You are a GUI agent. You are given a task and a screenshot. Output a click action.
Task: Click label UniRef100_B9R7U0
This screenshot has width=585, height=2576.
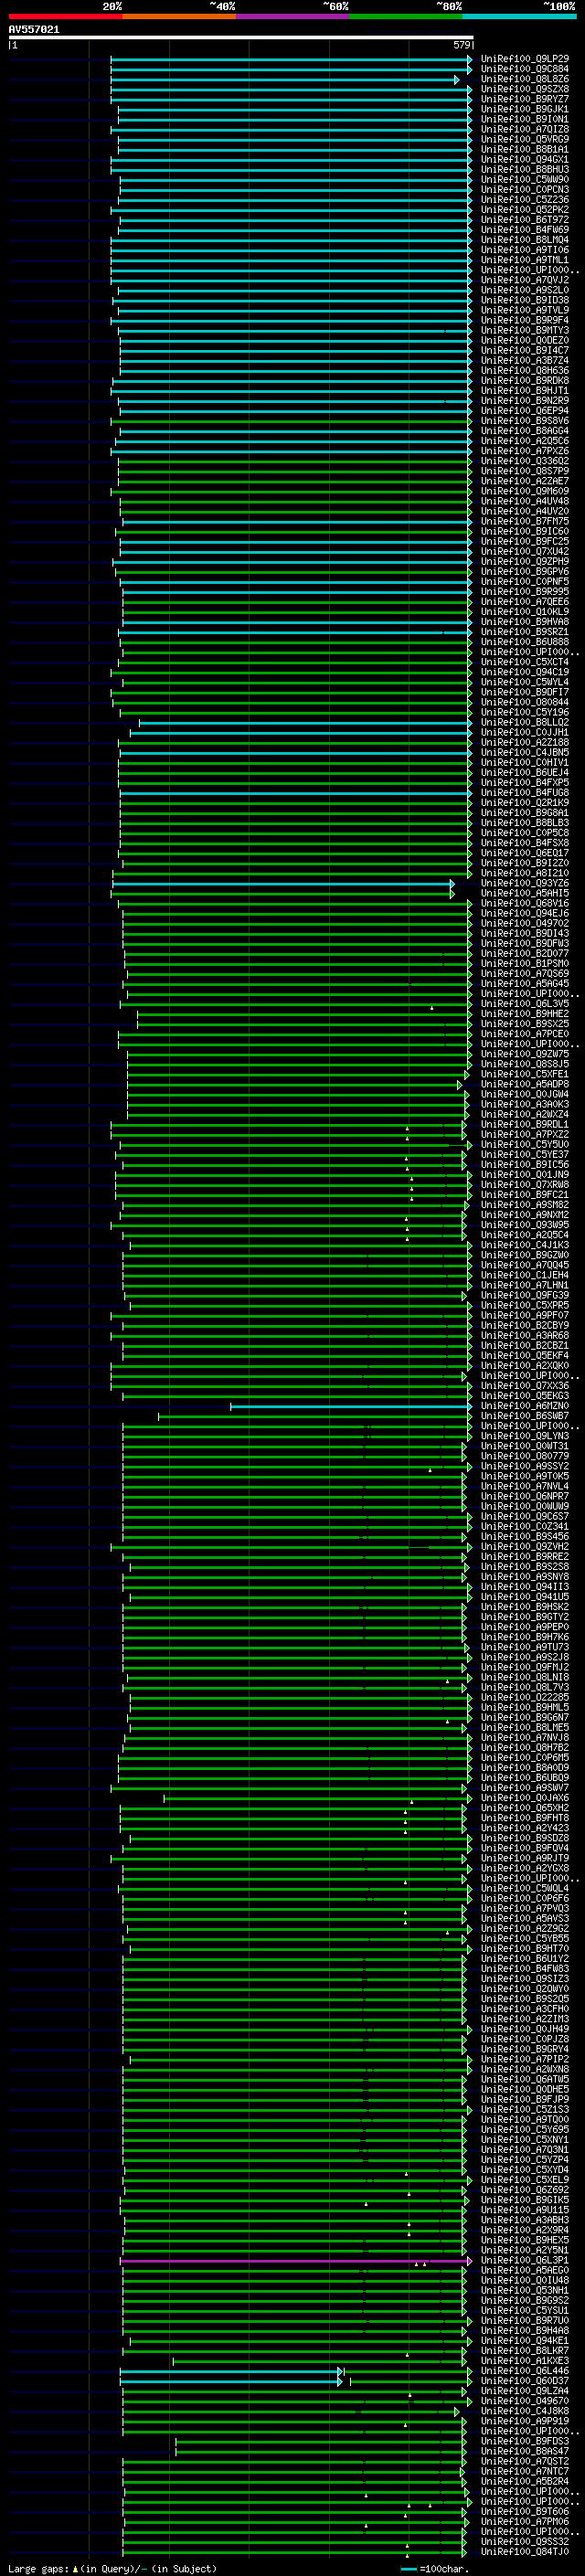click(x=525, y=2321)
